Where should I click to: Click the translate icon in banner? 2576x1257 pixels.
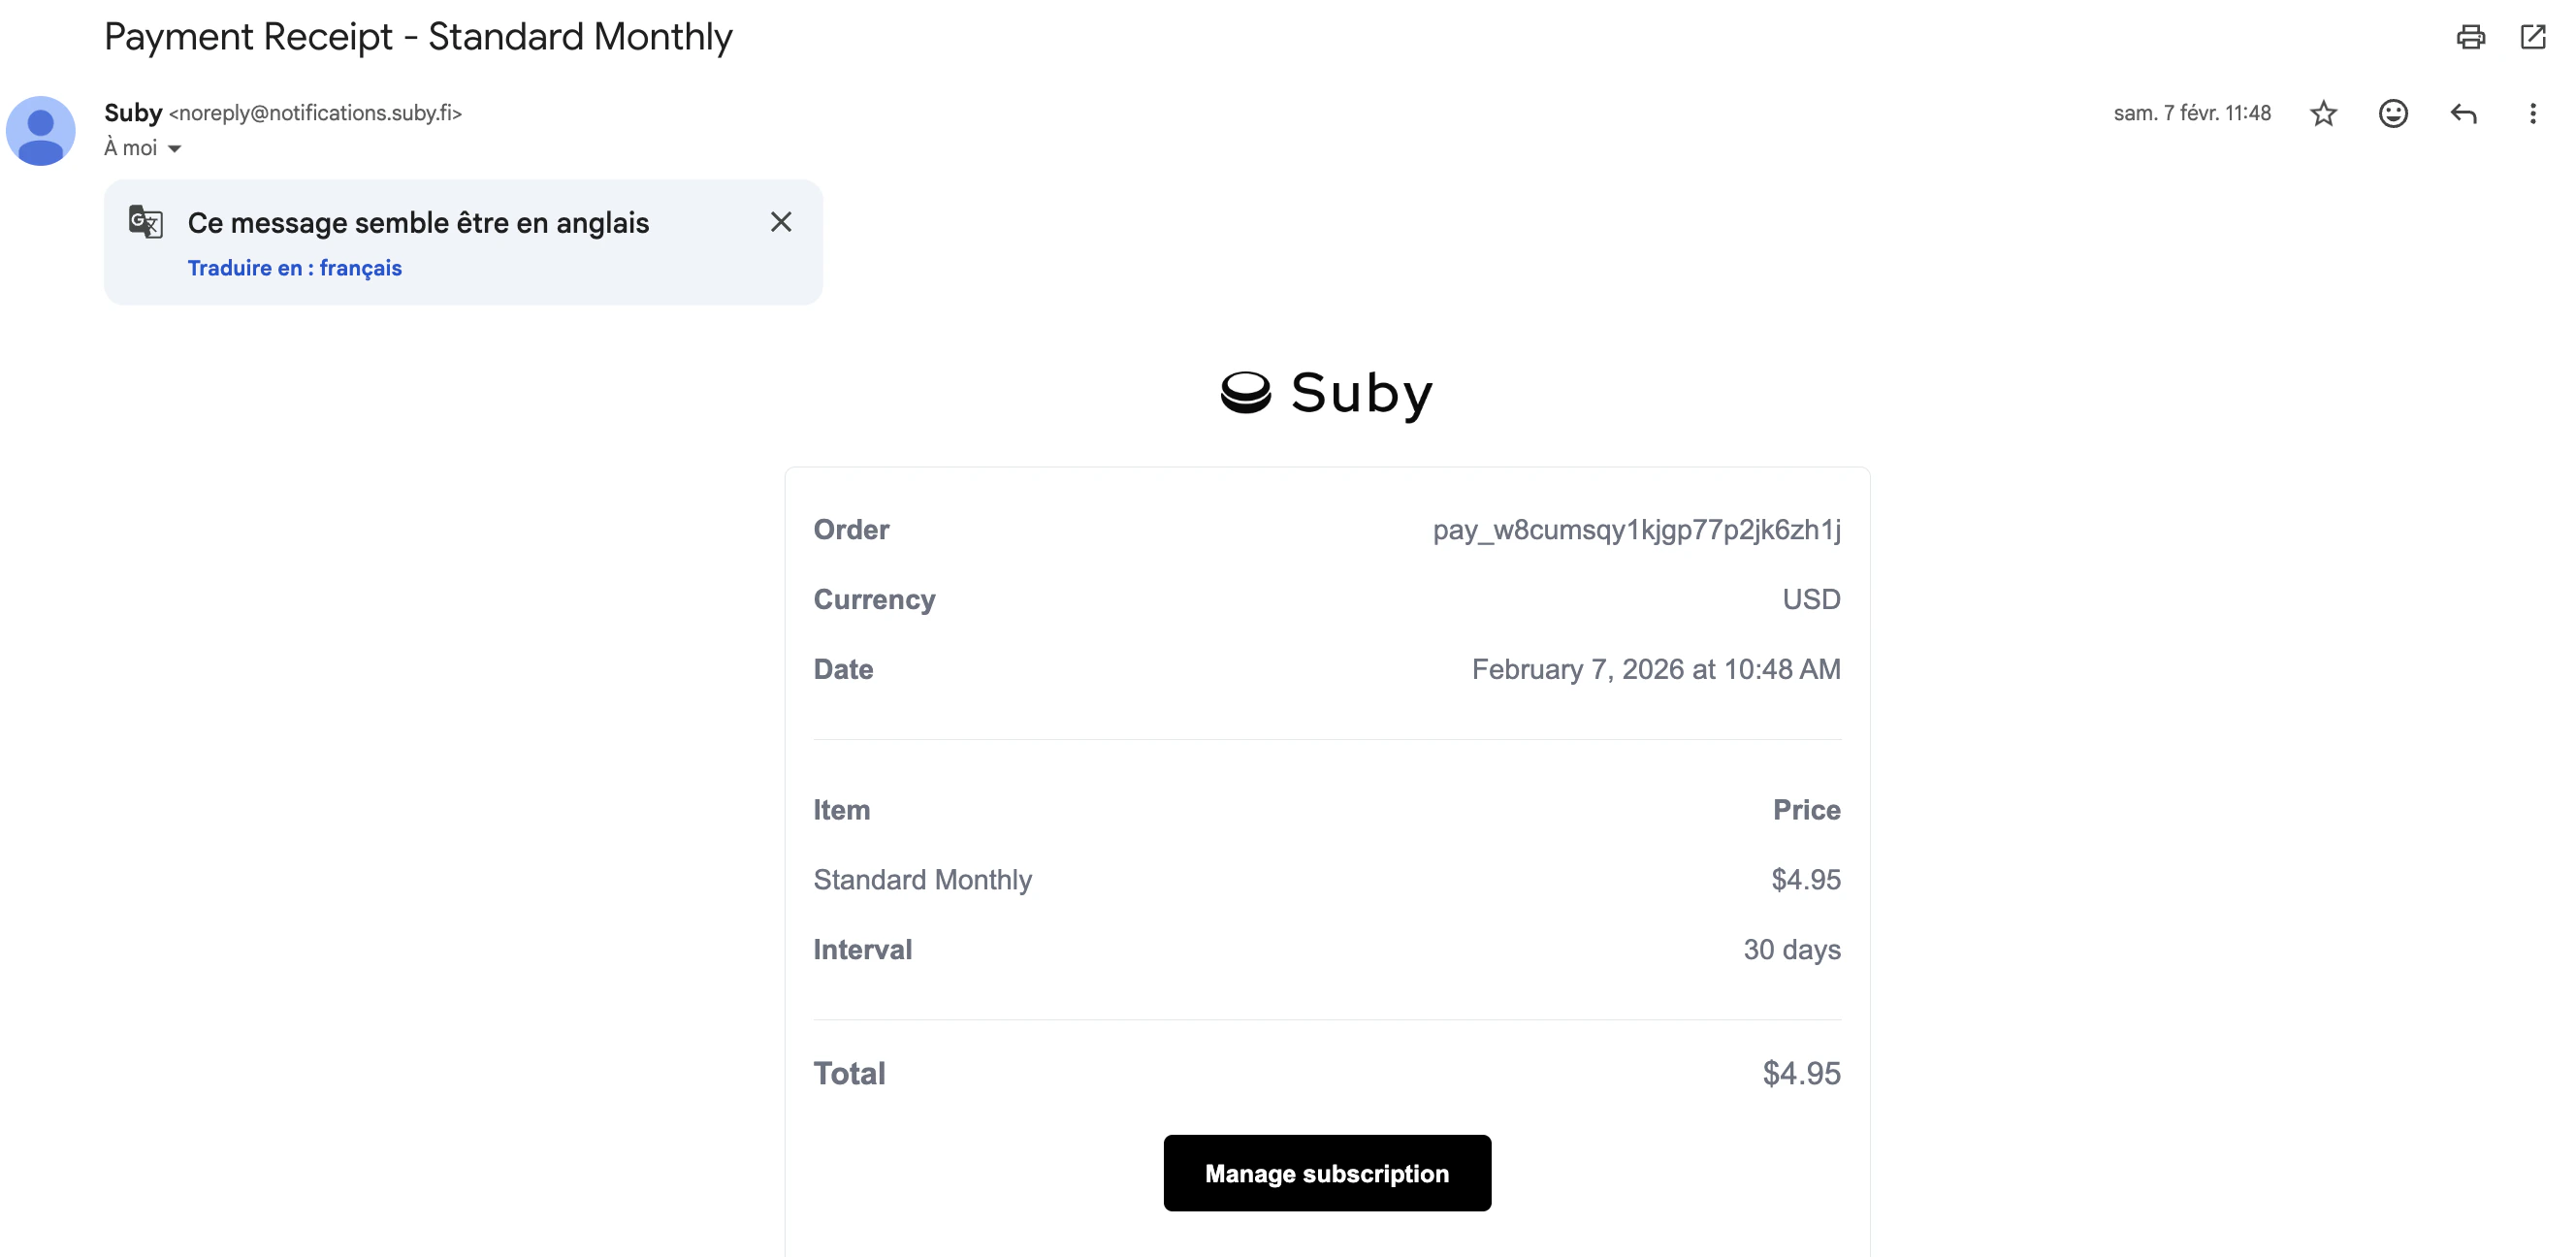(146, 222)
